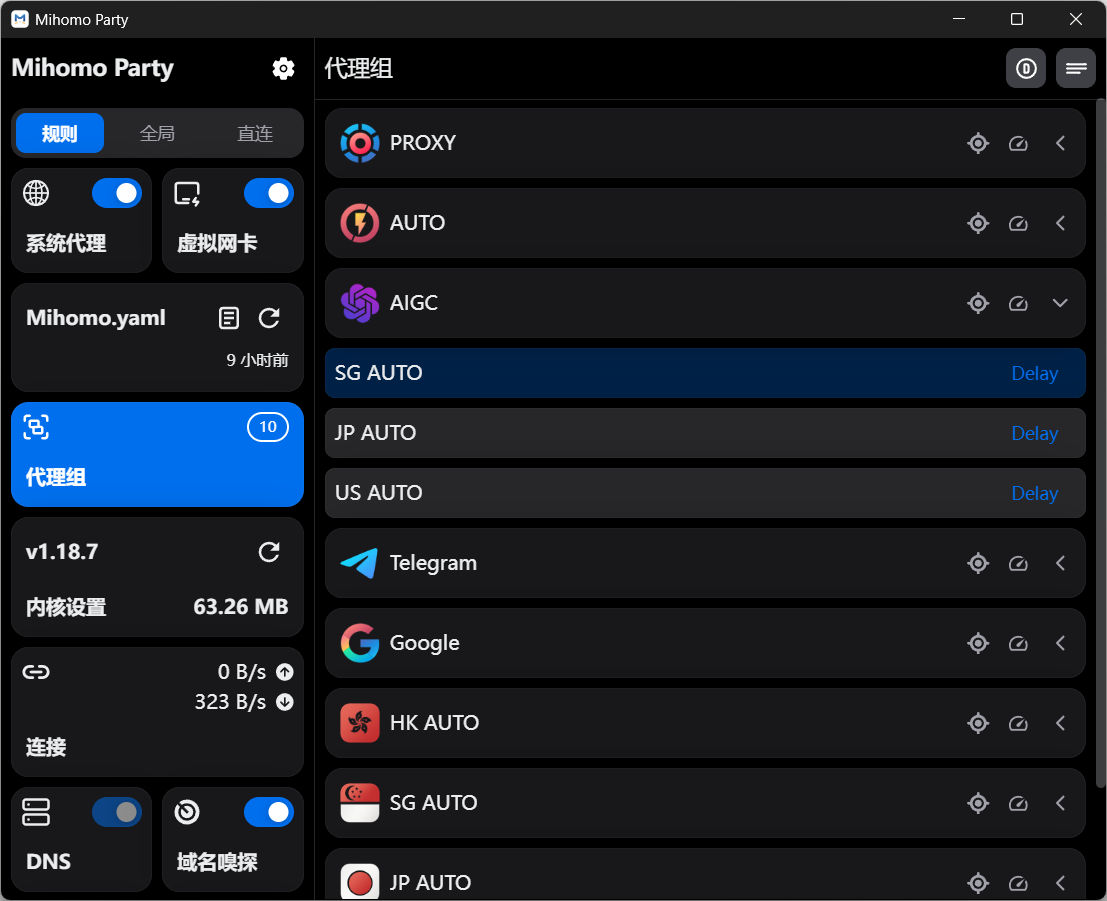Screen dimensions: 1107x901
Task: Select the 直连 direct mode tab
Action: [x=255, y=133]
